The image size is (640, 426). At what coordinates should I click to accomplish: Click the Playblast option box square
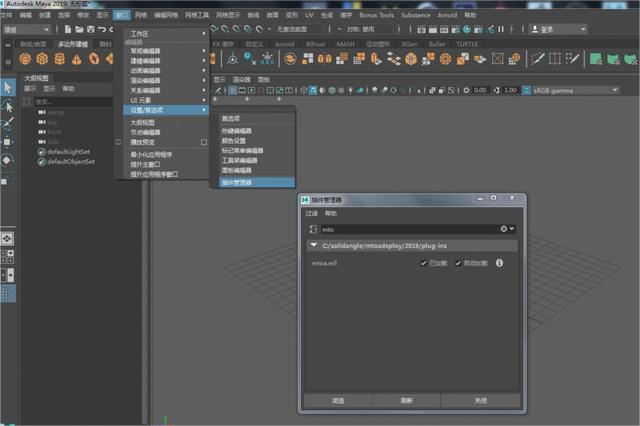(204, 142)
